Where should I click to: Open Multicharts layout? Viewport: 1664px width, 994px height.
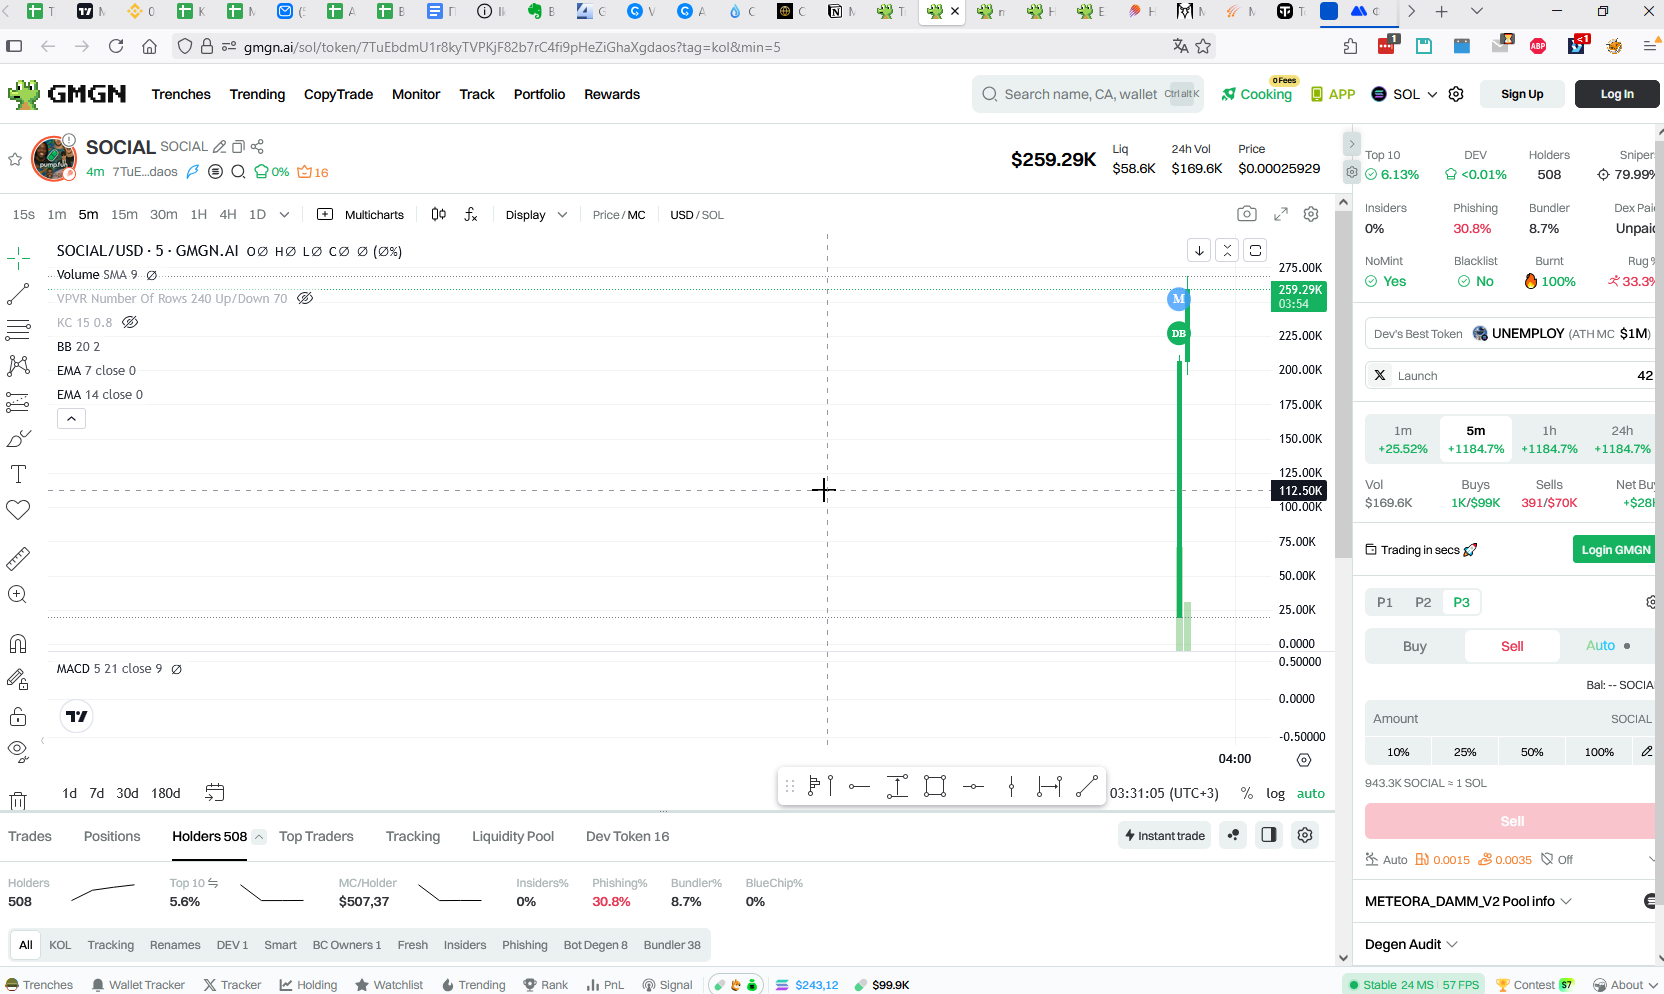(360, 214)
